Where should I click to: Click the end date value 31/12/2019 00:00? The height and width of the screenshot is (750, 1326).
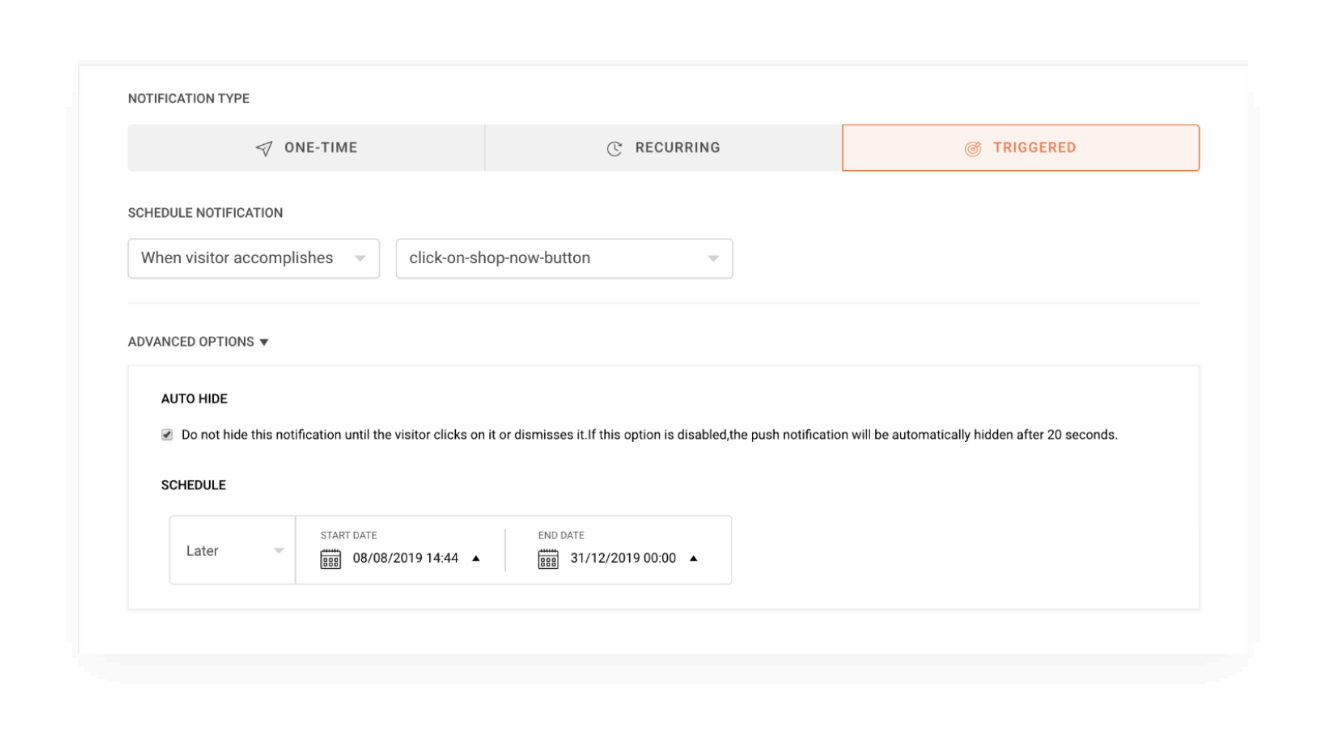(623, 559)
